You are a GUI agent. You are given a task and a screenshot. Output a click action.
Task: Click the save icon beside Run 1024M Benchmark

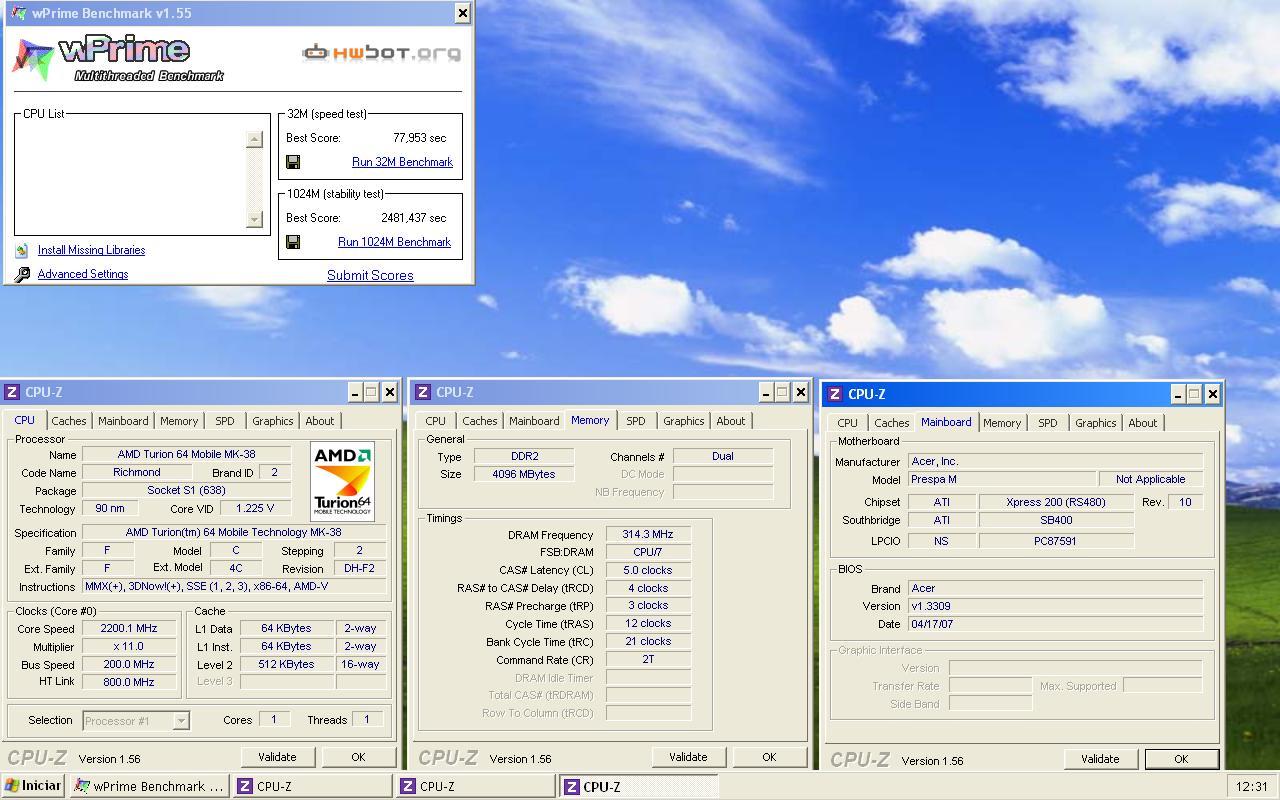click(x=293, y=242)
